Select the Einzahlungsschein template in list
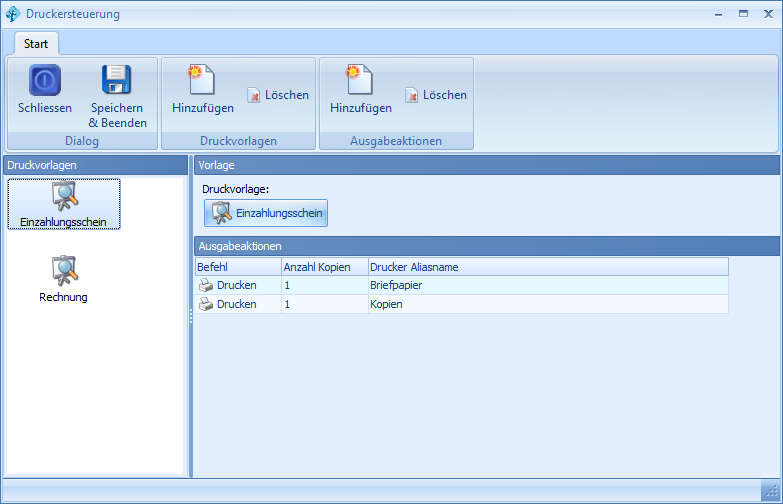The image size is (783, 504). [x=64, y=204]
